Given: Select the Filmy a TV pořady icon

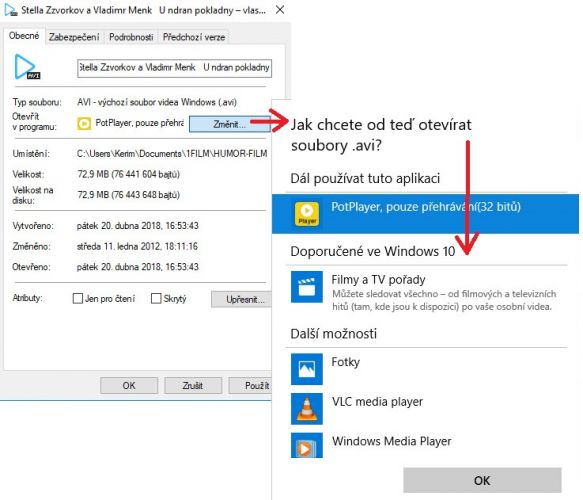Looking at the screenshot, I should (x=307, y=287).
